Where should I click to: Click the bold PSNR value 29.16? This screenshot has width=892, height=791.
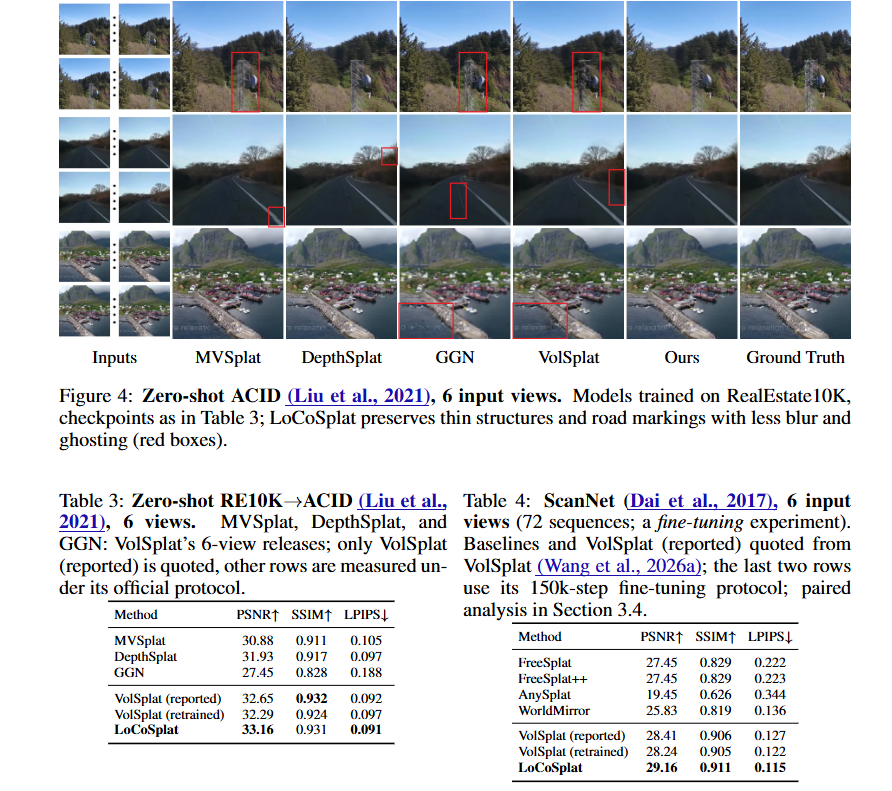[x=662, y=768]
